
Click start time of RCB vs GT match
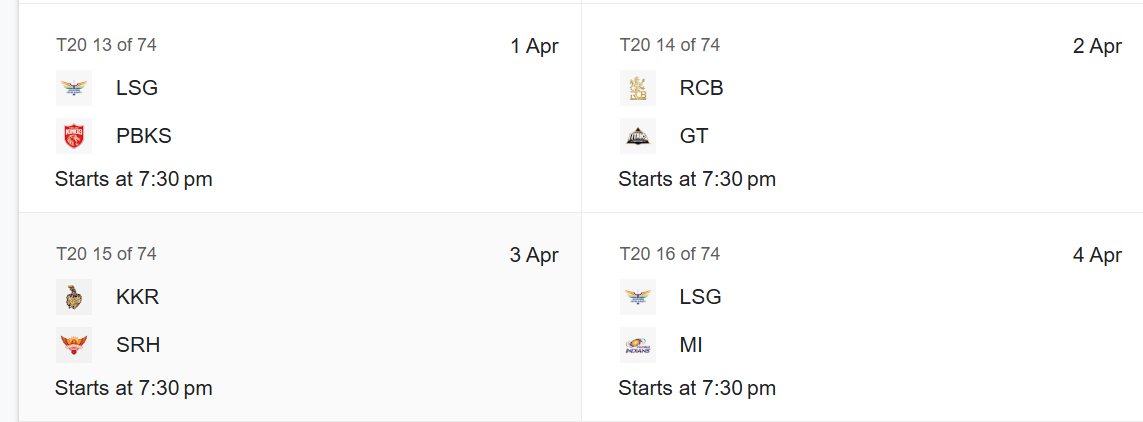click(697, 179)
